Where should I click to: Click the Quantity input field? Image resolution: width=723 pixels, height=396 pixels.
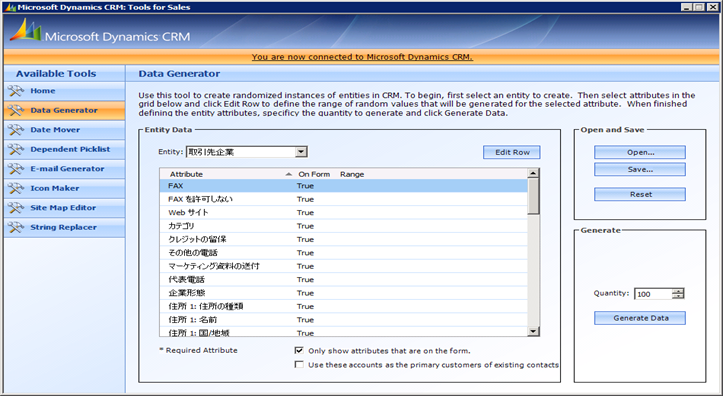(x=653, y=294)
